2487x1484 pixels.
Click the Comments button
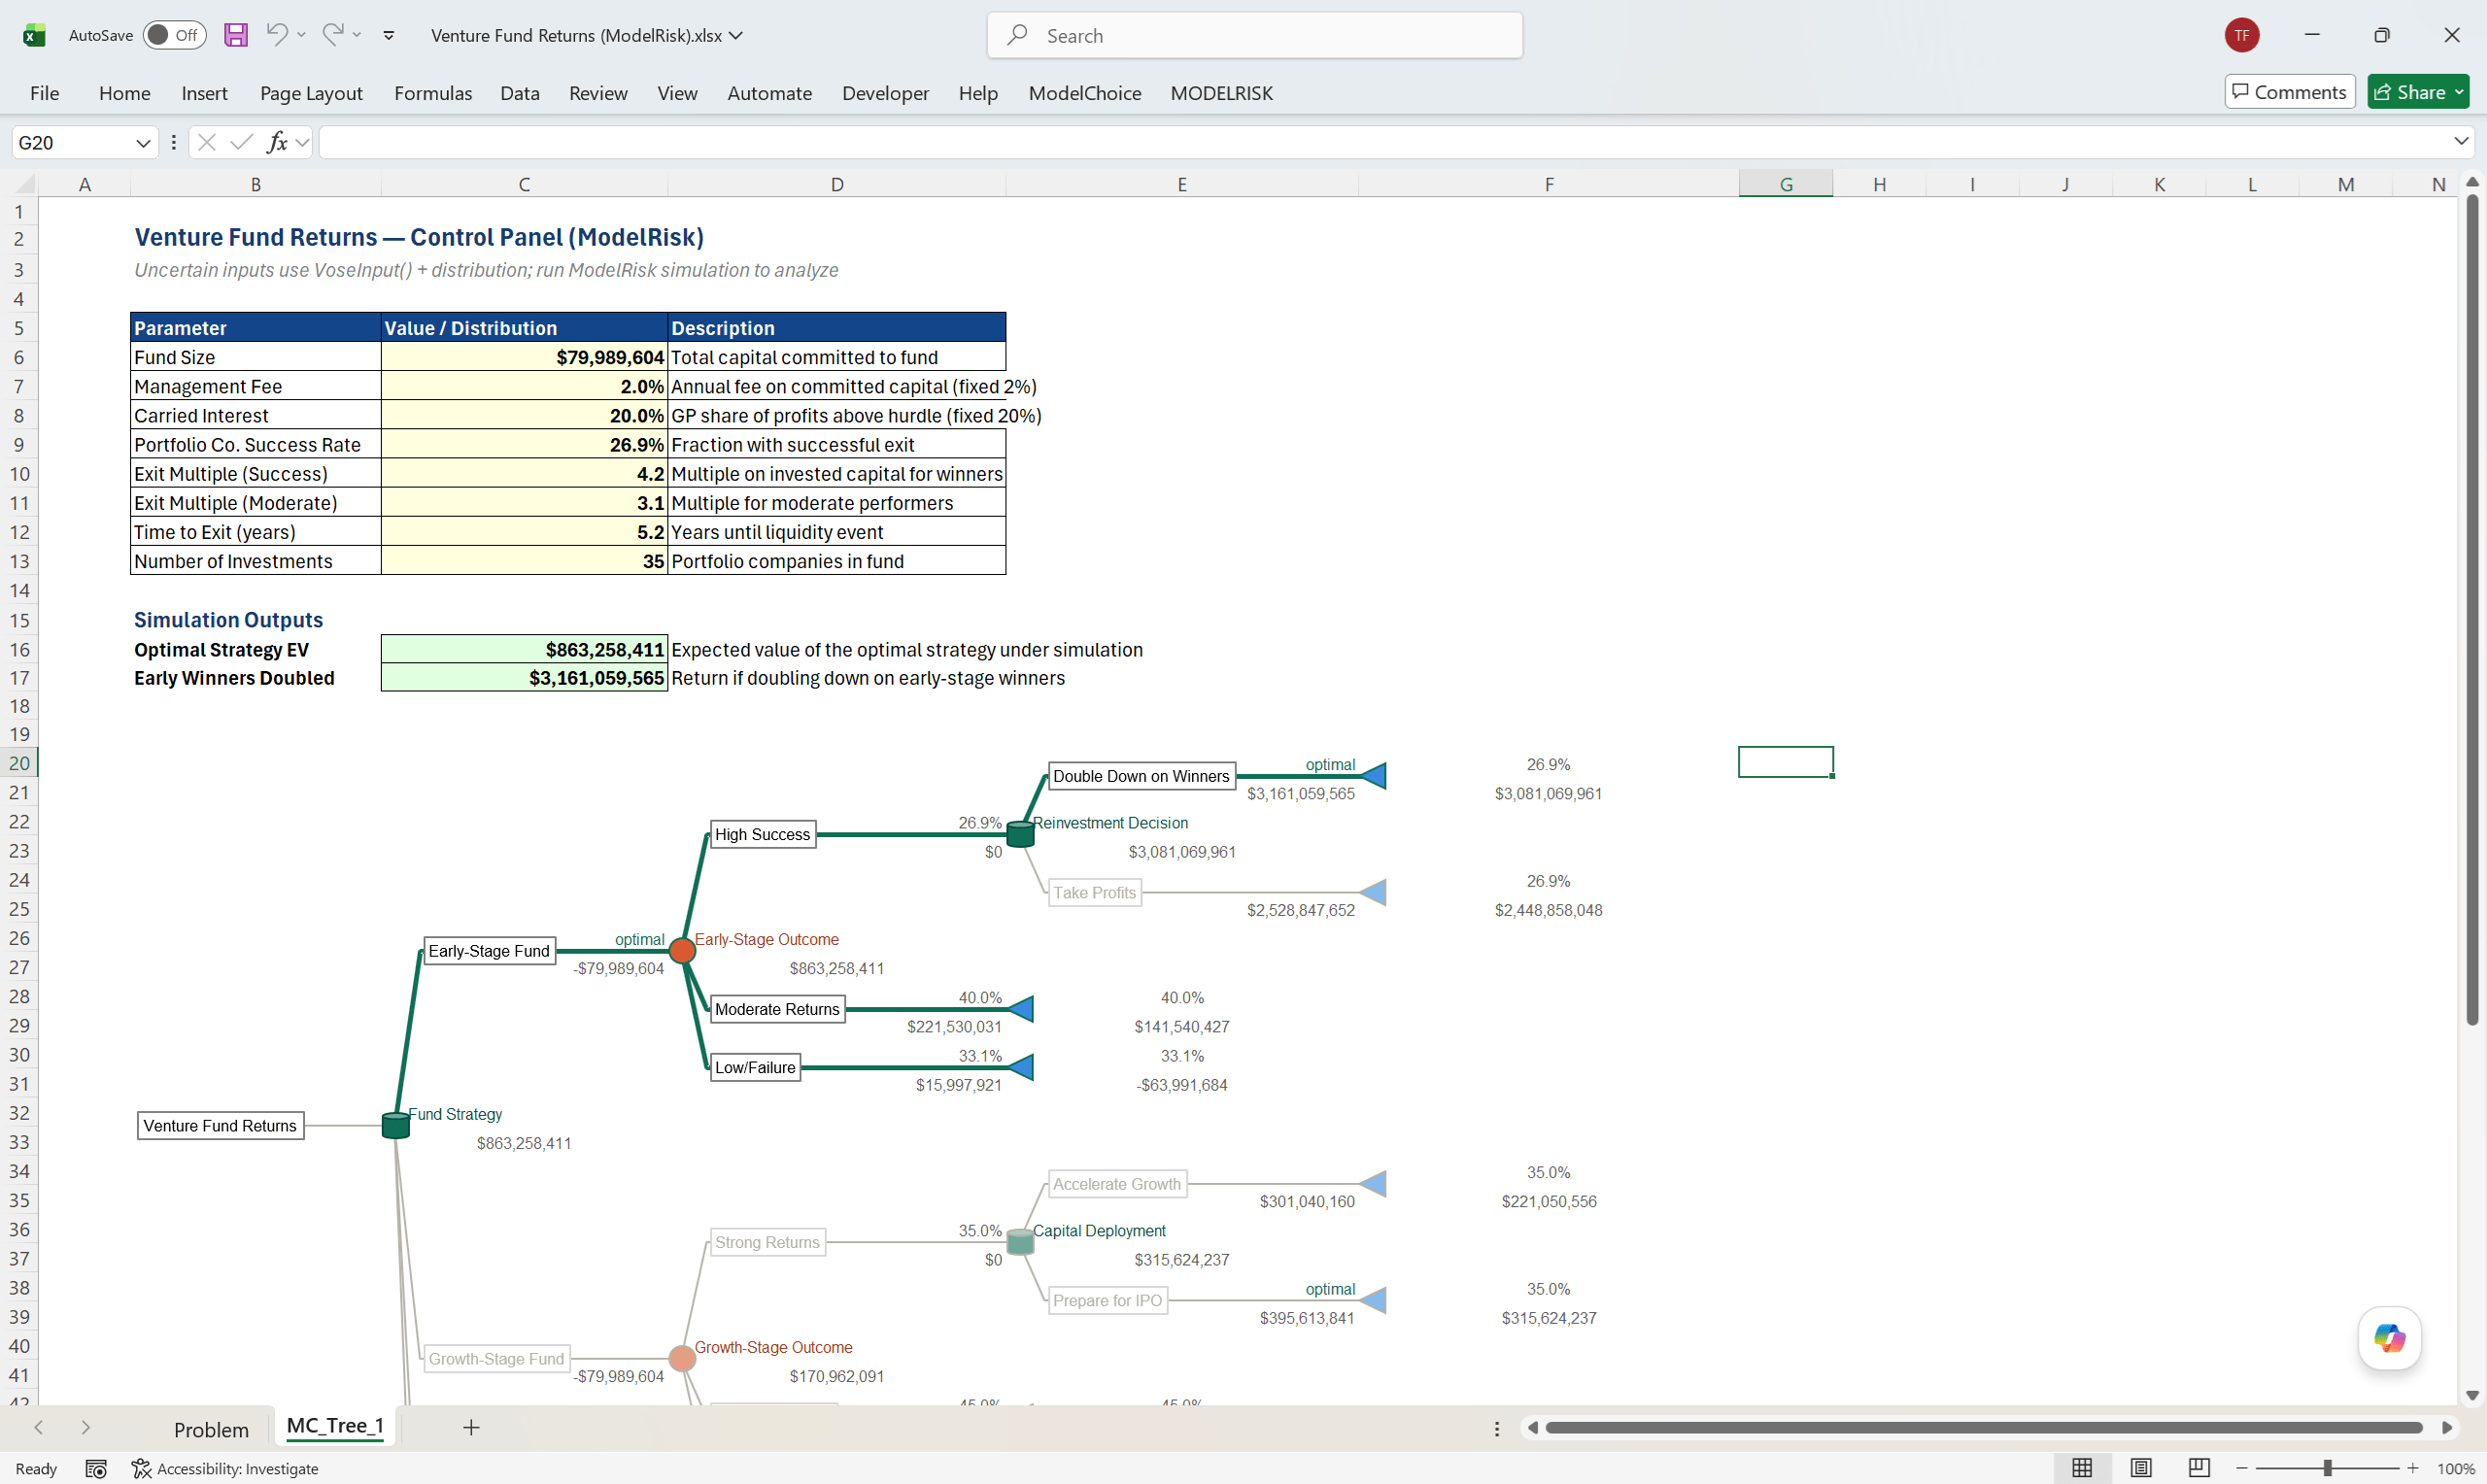tap(2289, 92)
